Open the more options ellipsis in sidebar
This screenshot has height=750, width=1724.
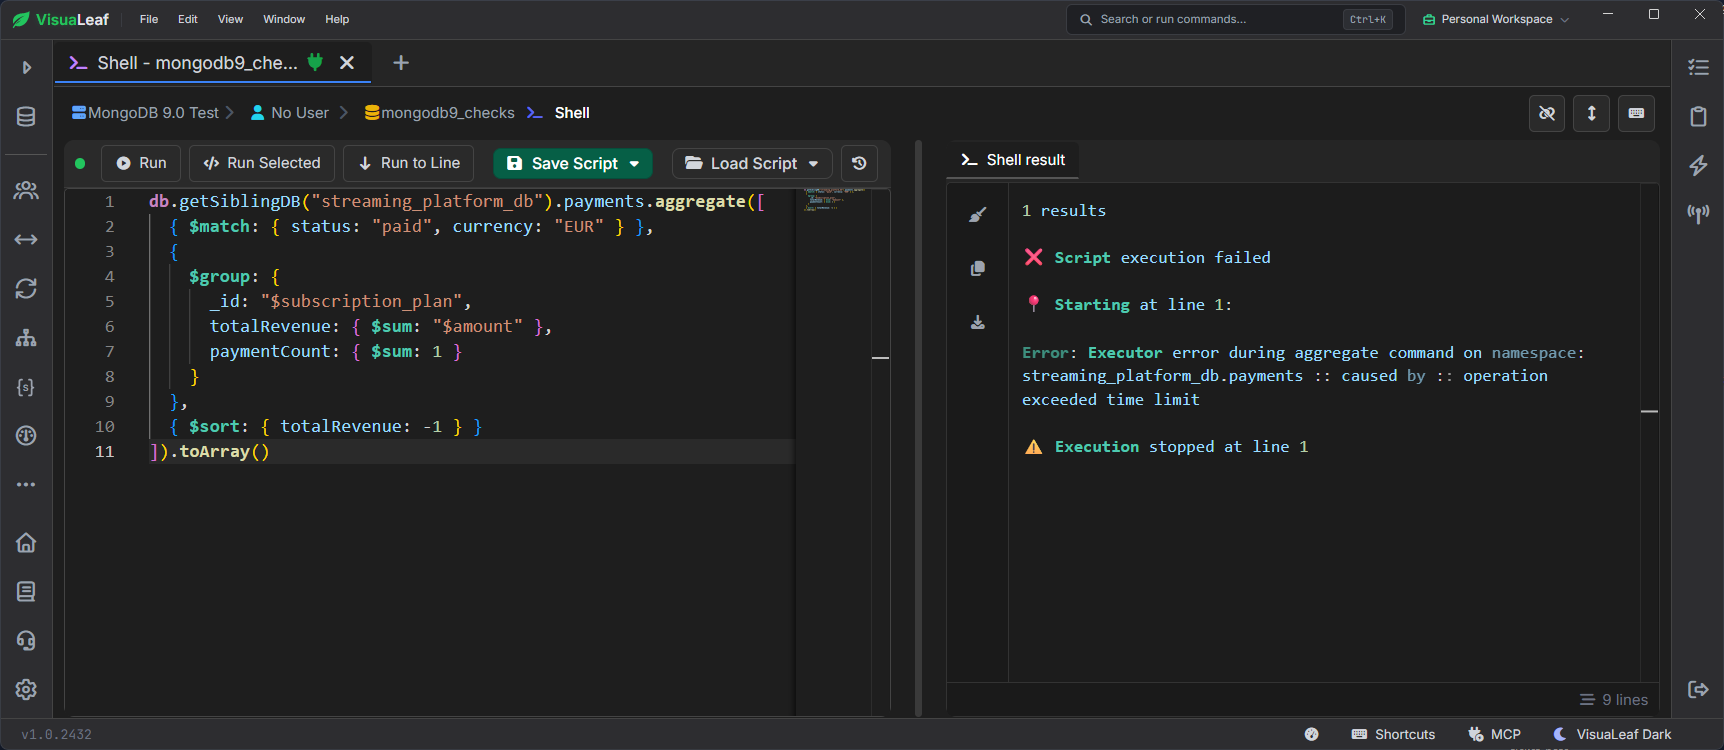tap(26, 485)
